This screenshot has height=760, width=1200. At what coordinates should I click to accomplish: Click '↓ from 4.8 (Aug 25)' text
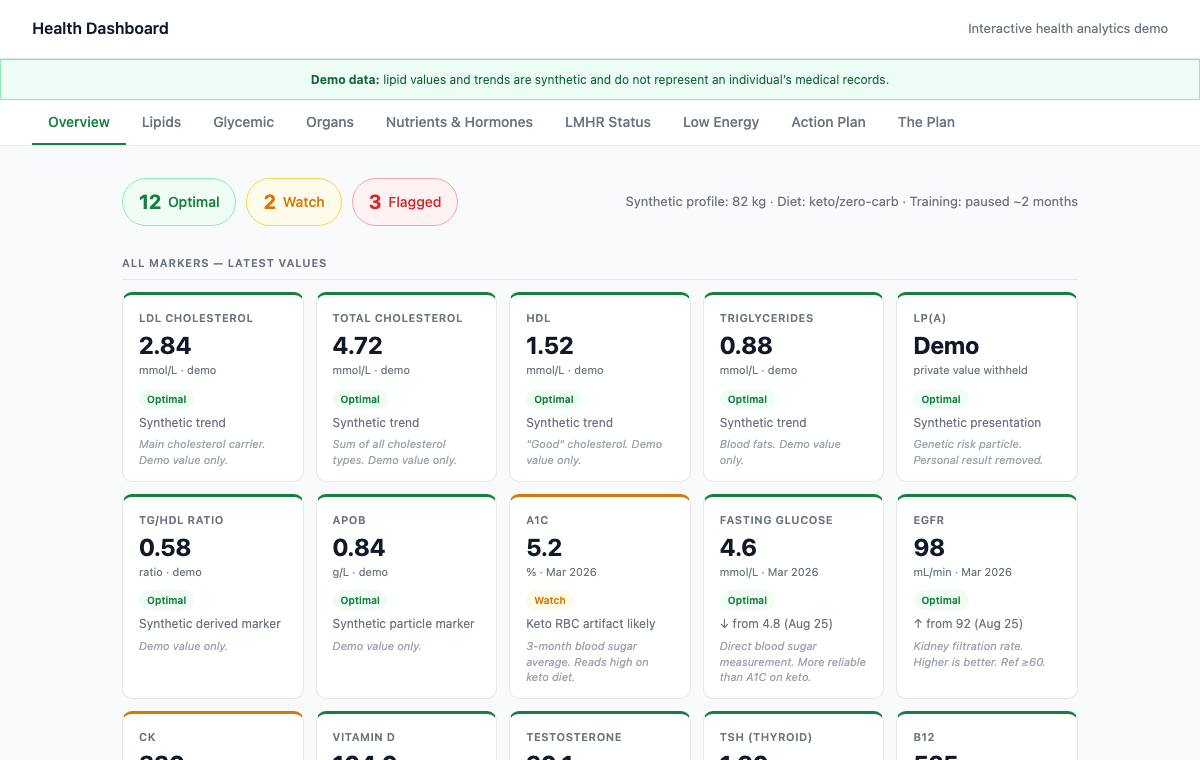coord(776,624)
